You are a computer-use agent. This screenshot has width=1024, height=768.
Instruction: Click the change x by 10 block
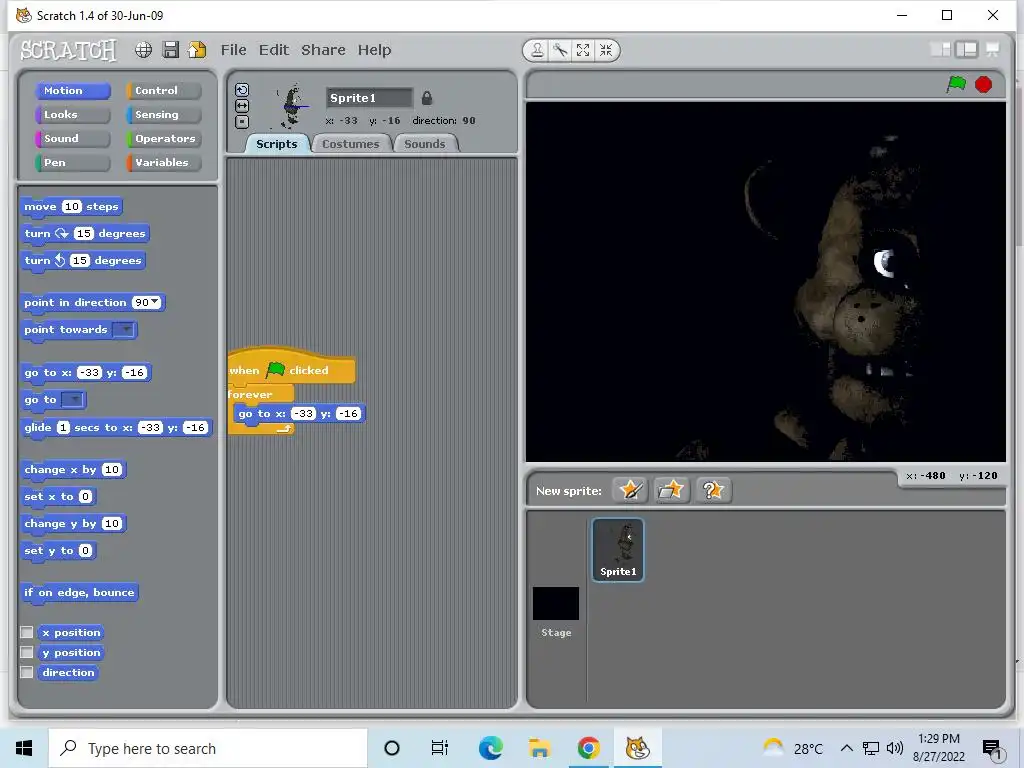pos(73,470)
